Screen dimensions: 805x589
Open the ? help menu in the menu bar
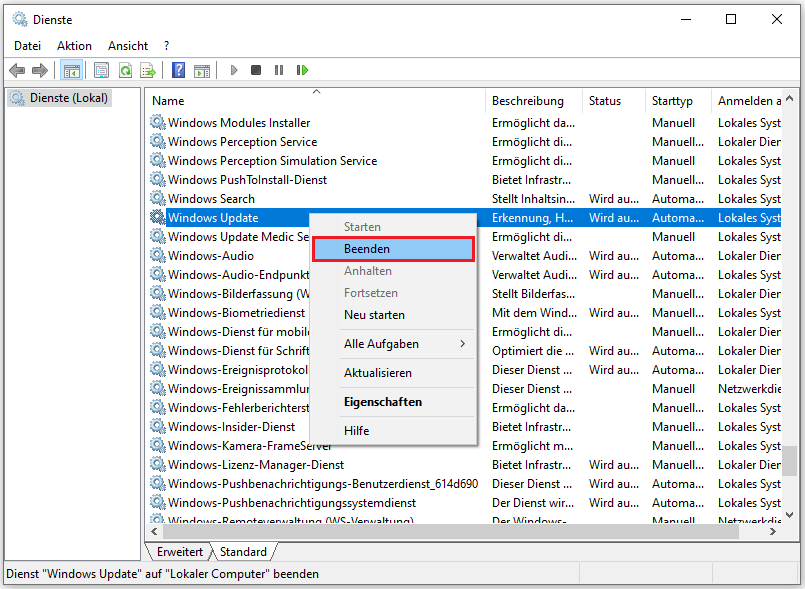click(166, 46)
